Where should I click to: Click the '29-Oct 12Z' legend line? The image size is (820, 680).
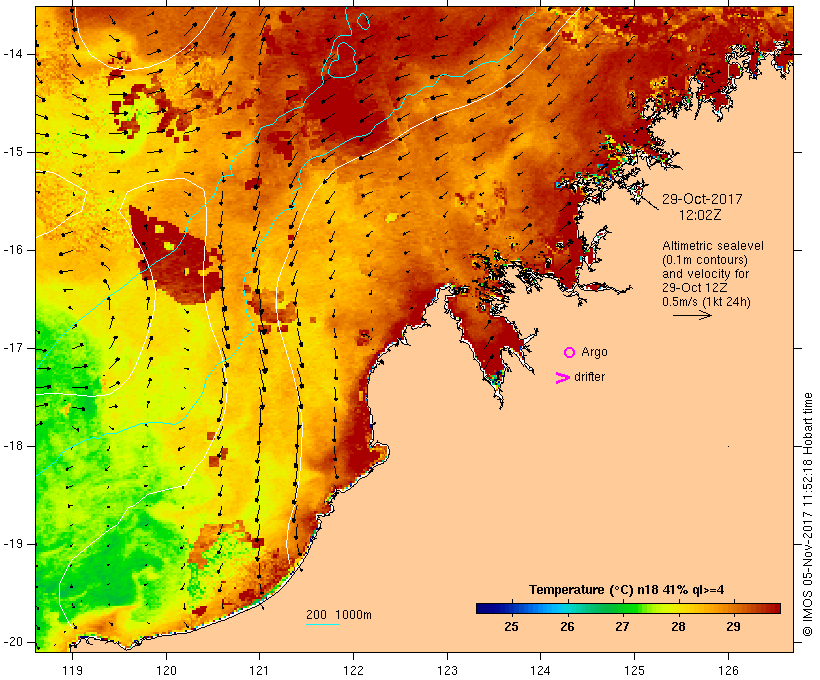694,288
